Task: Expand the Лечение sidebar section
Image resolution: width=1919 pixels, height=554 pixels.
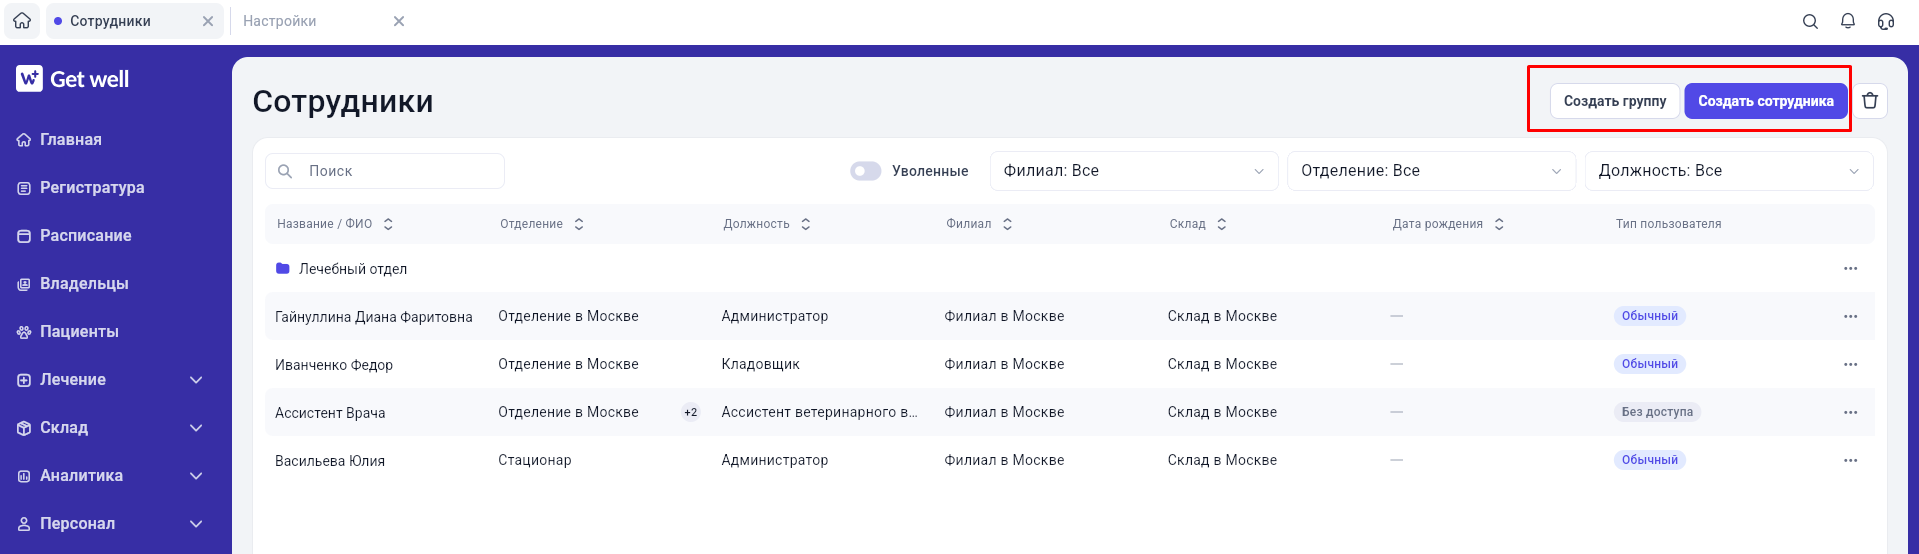Action: 110,380
